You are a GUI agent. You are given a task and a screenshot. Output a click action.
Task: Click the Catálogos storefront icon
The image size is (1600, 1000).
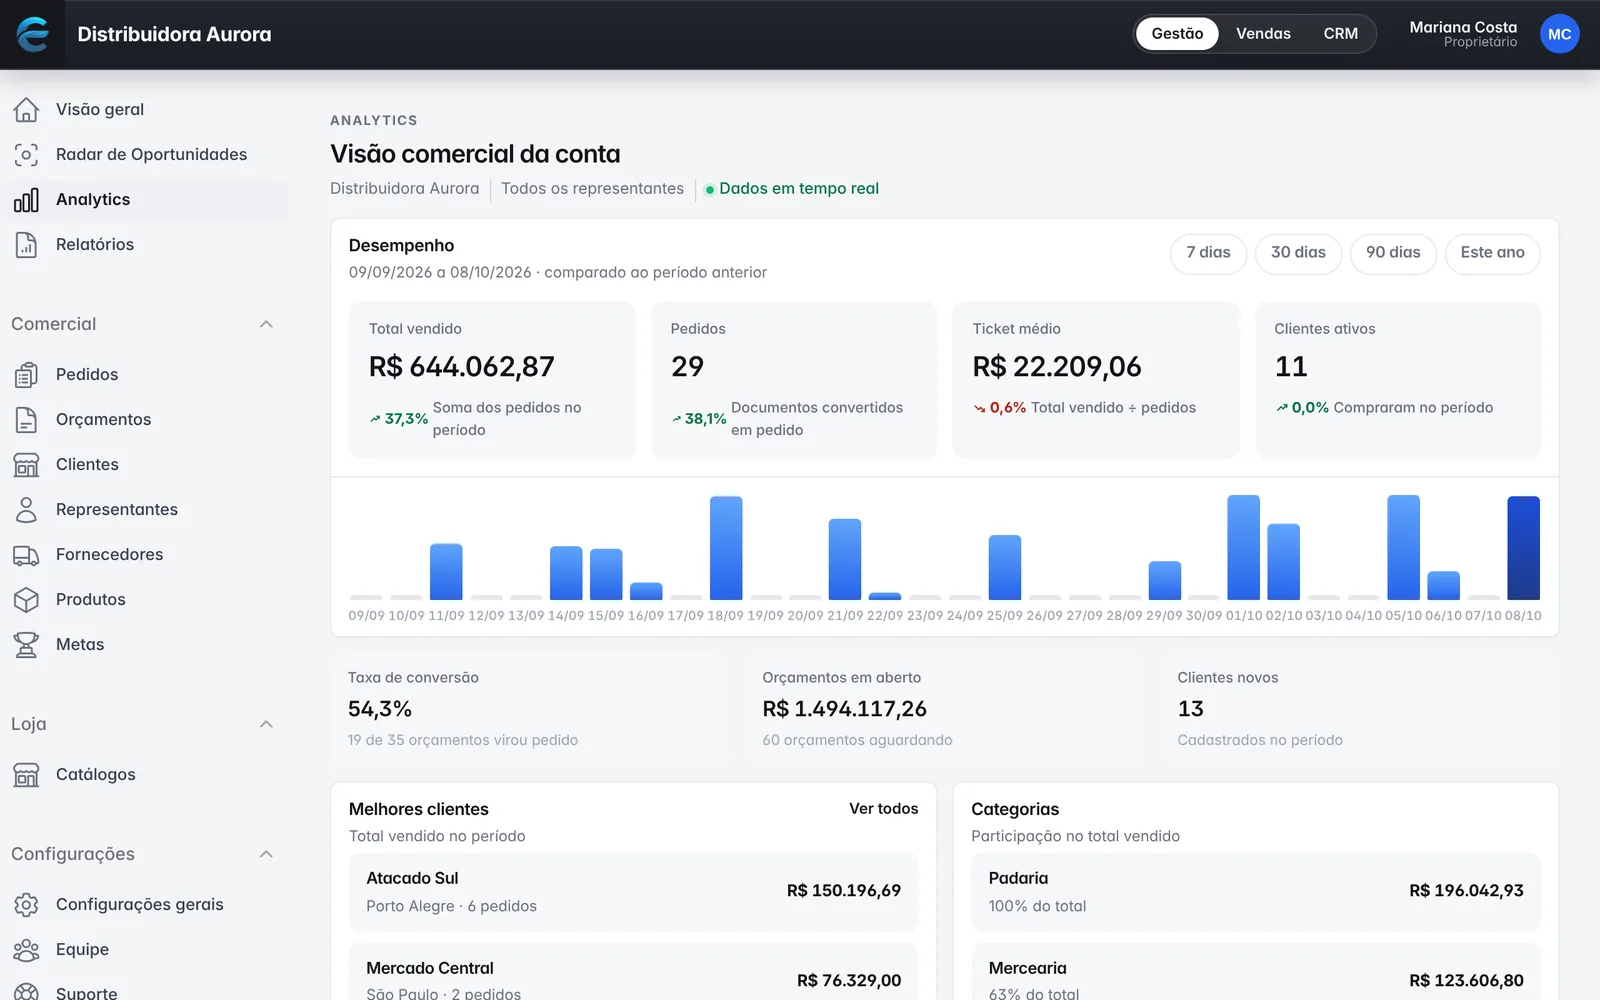[27, 774]
